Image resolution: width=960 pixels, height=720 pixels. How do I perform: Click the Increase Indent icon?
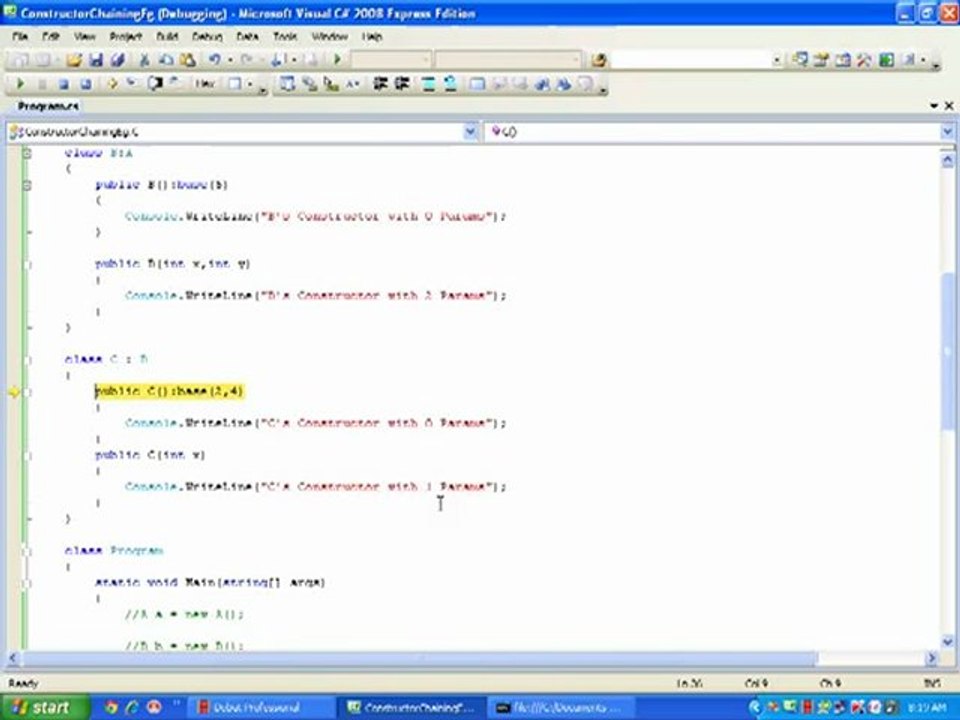[402, 84]
